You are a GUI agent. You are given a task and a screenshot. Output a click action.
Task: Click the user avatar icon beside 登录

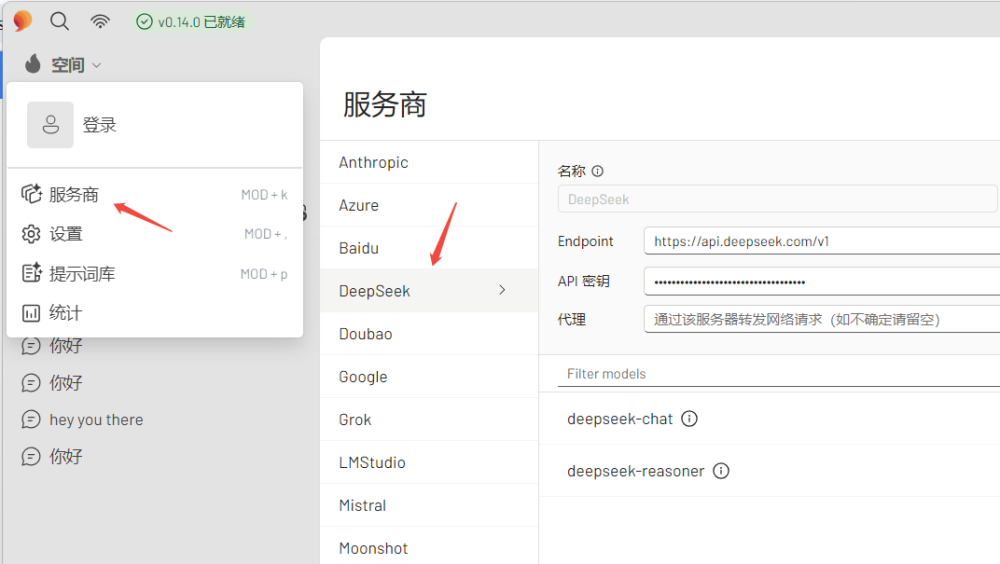coord(50,125)
